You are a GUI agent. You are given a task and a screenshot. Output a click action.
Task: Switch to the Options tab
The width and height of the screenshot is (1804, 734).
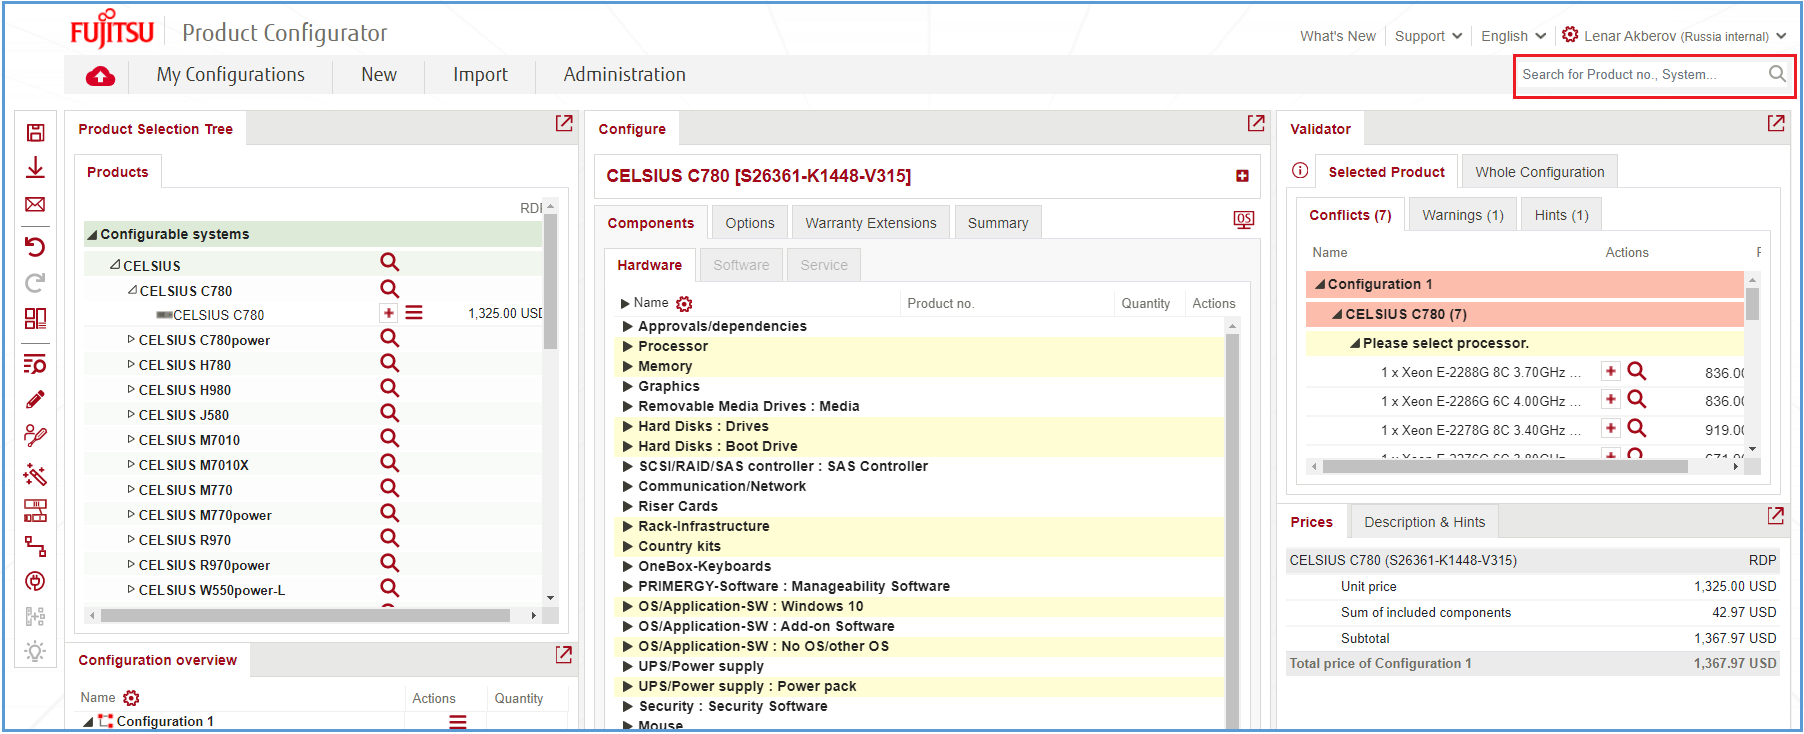(x=750, y=223)
